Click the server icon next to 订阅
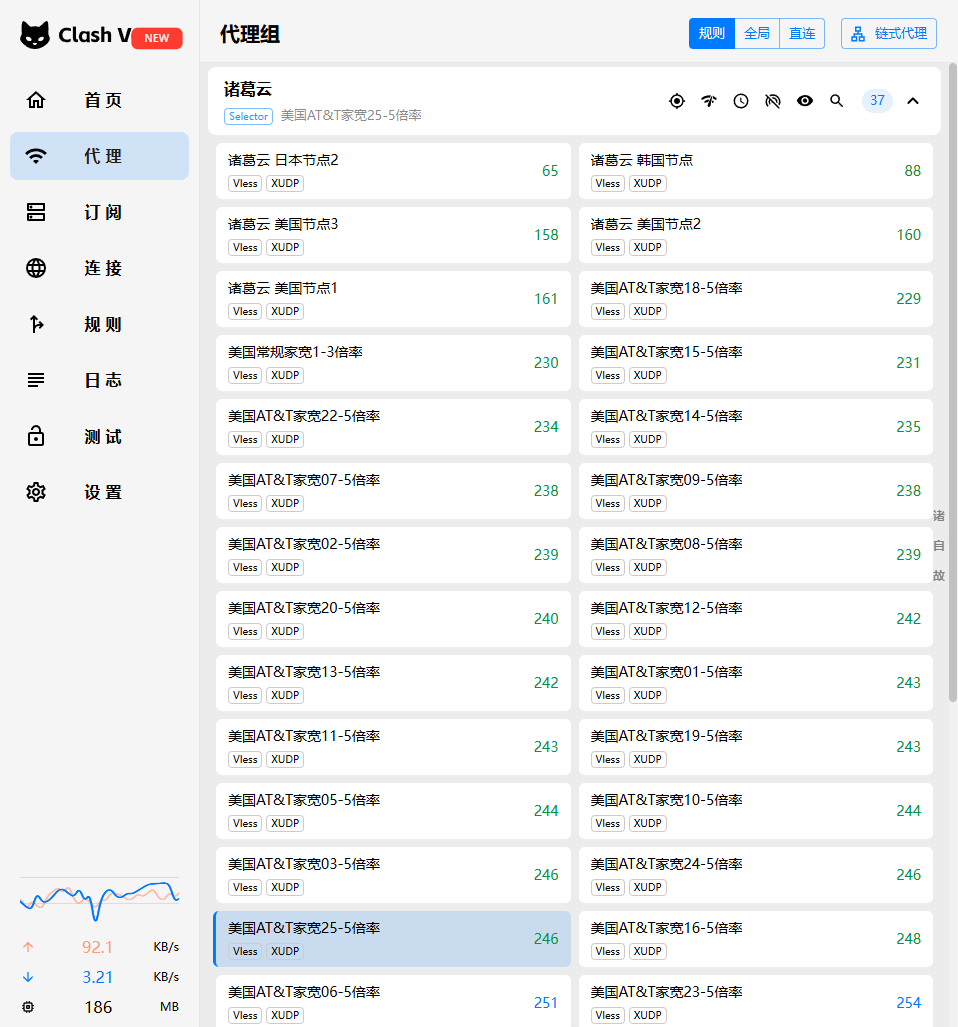This screenshot has height=1027, width=958. tap(36, 212)
